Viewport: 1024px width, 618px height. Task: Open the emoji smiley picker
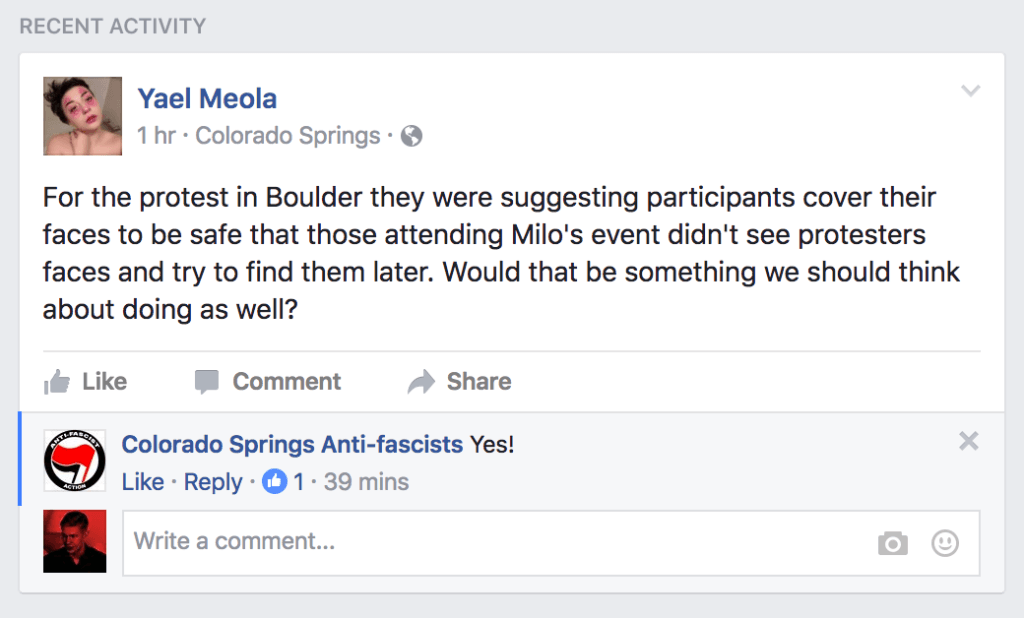click(x=945, y=543)
